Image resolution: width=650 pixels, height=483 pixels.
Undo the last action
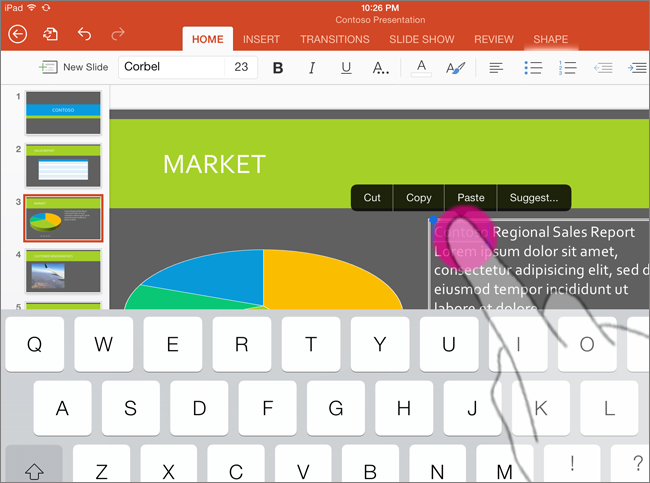tap(84, 34)
